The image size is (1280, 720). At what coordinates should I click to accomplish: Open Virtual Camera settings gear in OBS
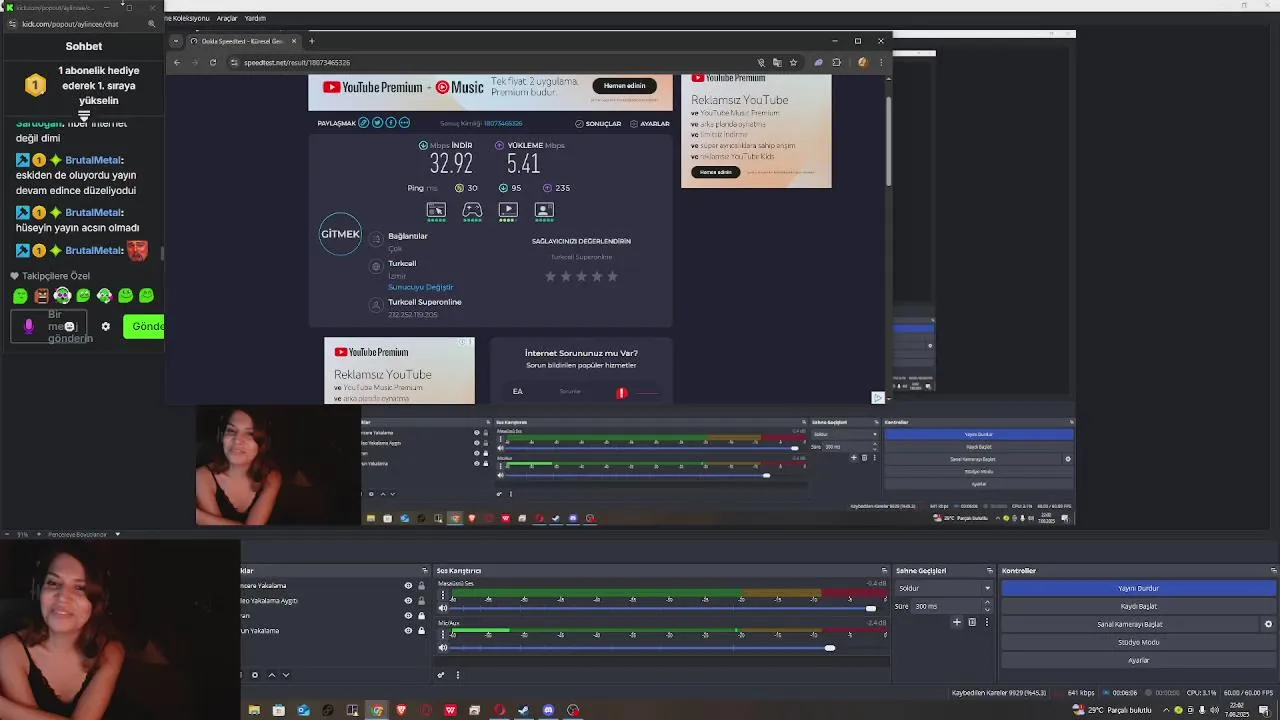tap(1268, 624)
